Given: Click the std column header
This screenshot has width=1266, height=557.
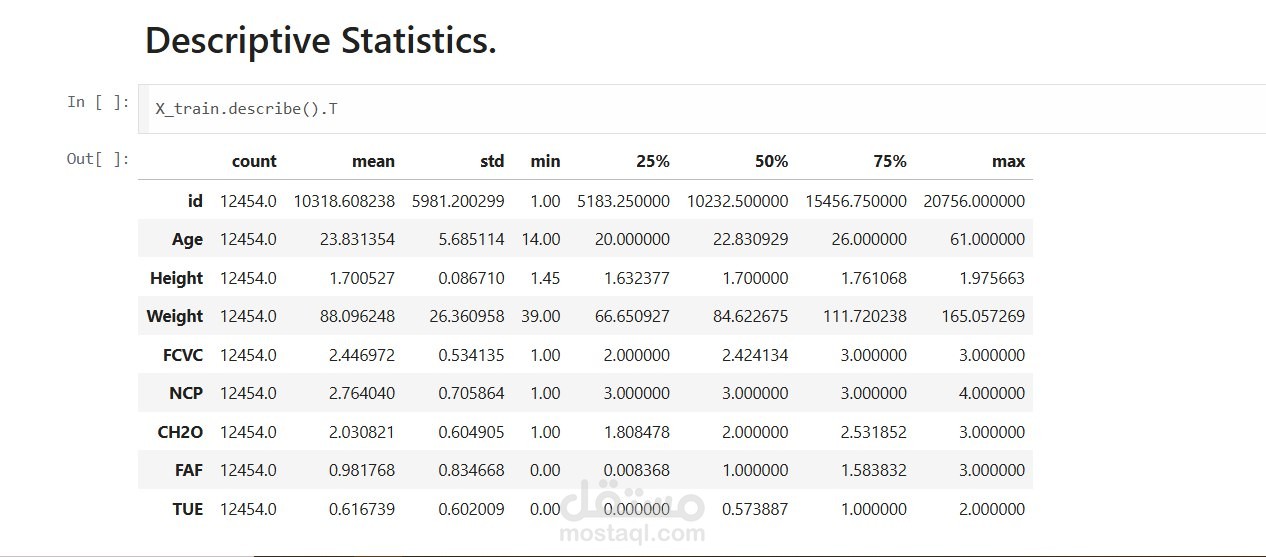Looking at the screenshot, I should point(492,161).
